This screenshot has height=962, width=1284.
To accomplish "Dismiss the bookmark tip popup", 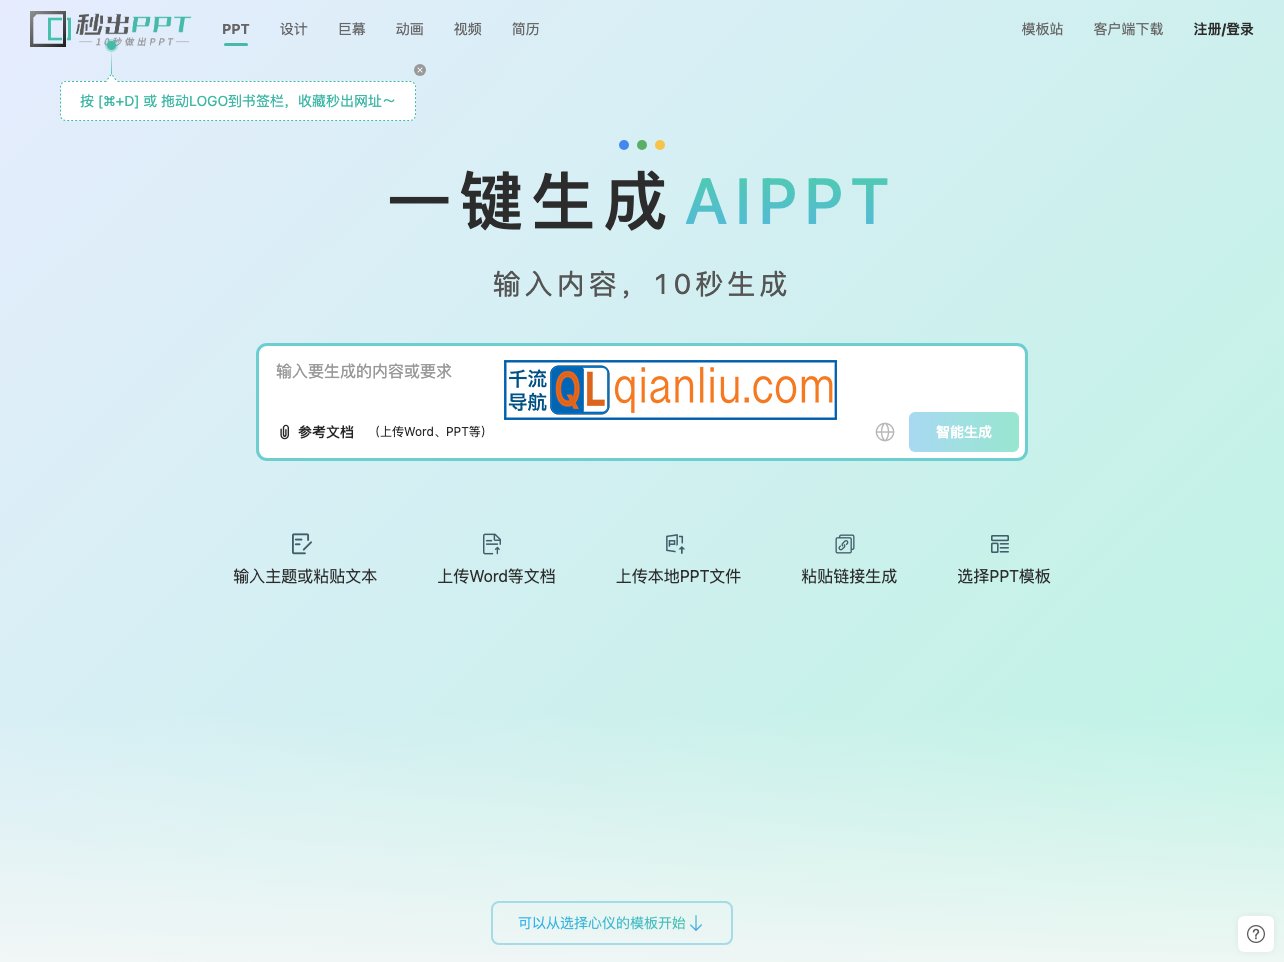I will pyautogui.click(x=420, y=70).
